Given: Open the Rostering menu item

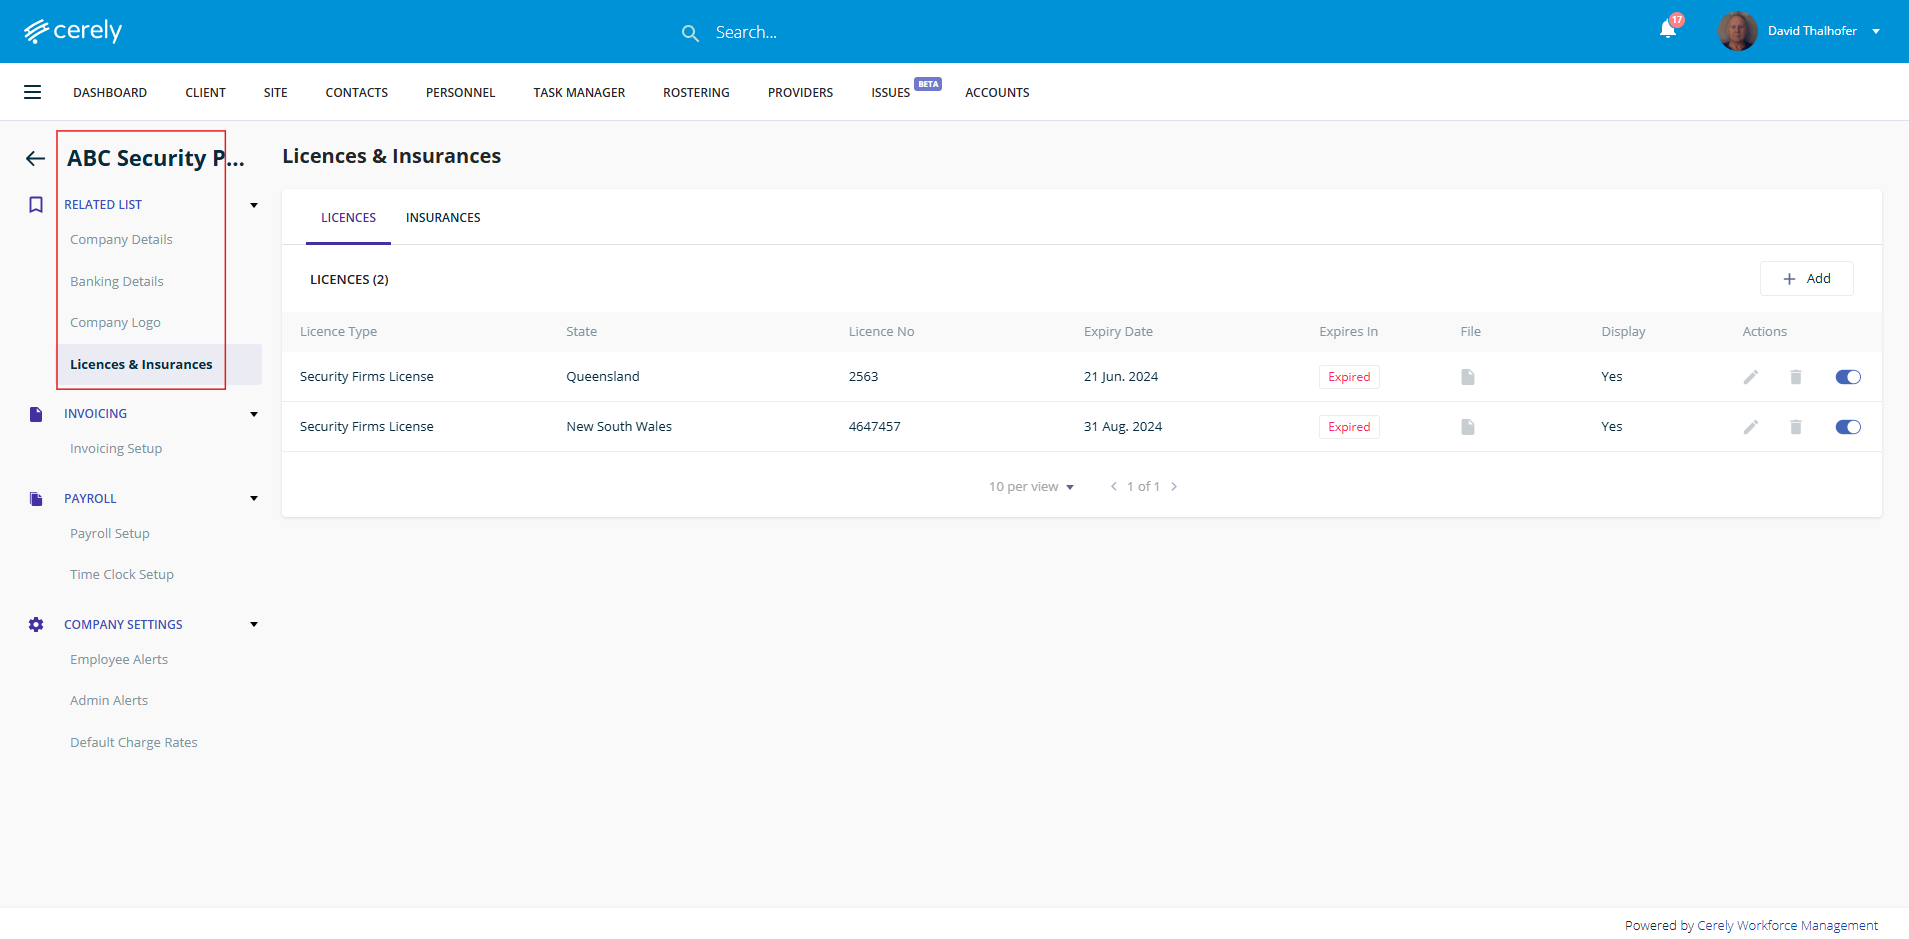Looking at the screenshot, I should pyautogui.click(x=696, y=92).
